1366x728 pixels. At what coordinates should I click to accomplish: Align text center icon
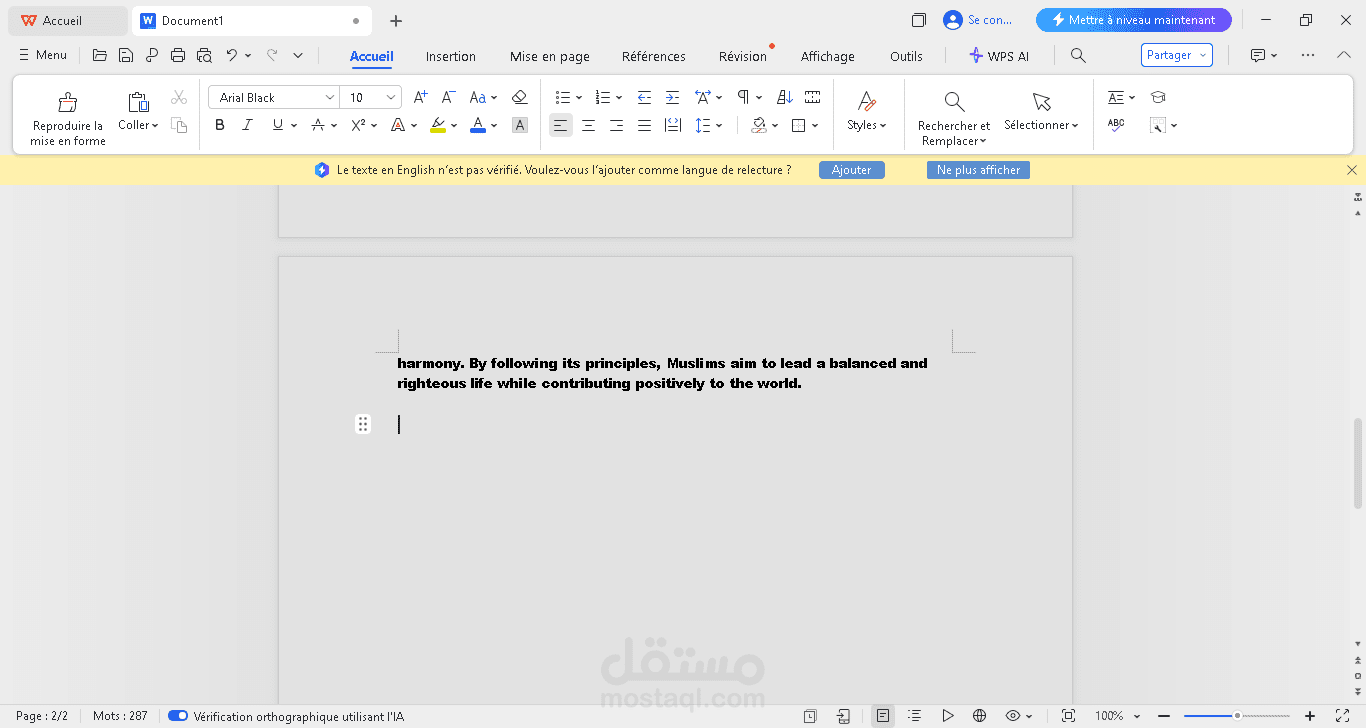point(589,125)
